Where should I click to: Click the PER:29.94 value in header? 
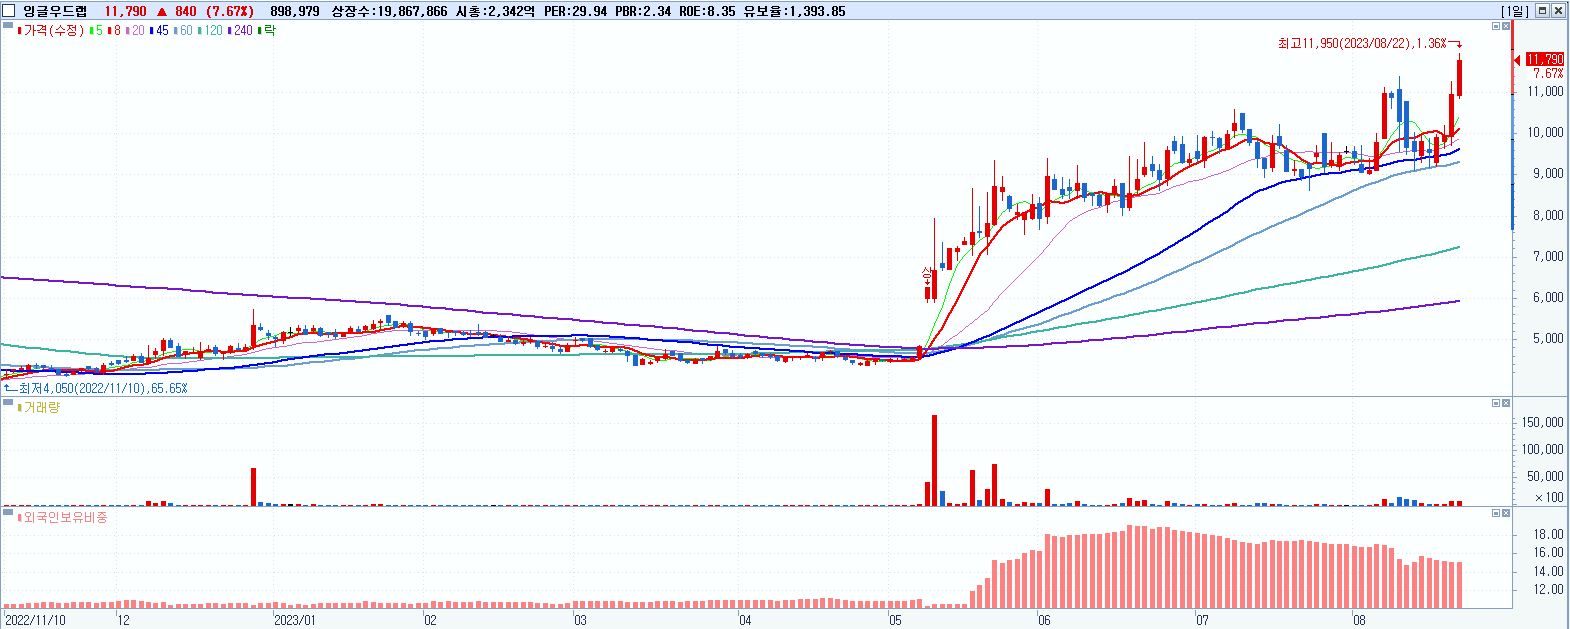tap(575, 11)
